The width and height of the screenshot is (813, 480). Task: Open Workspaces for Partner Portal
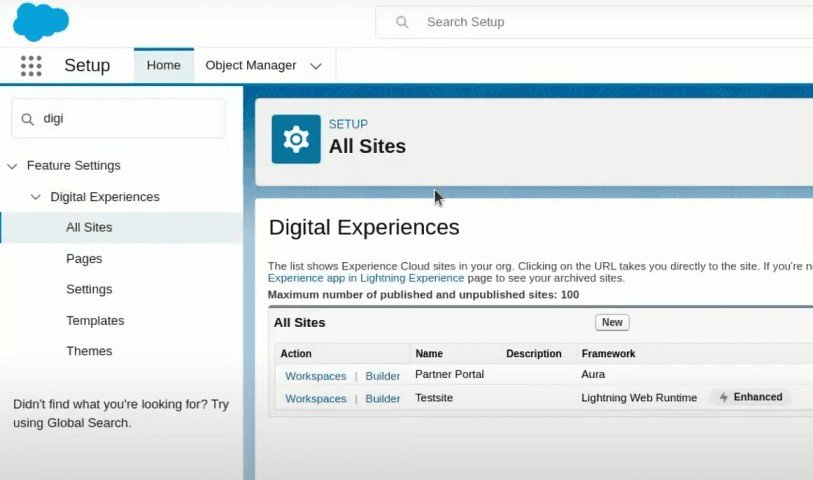(316, 376)
